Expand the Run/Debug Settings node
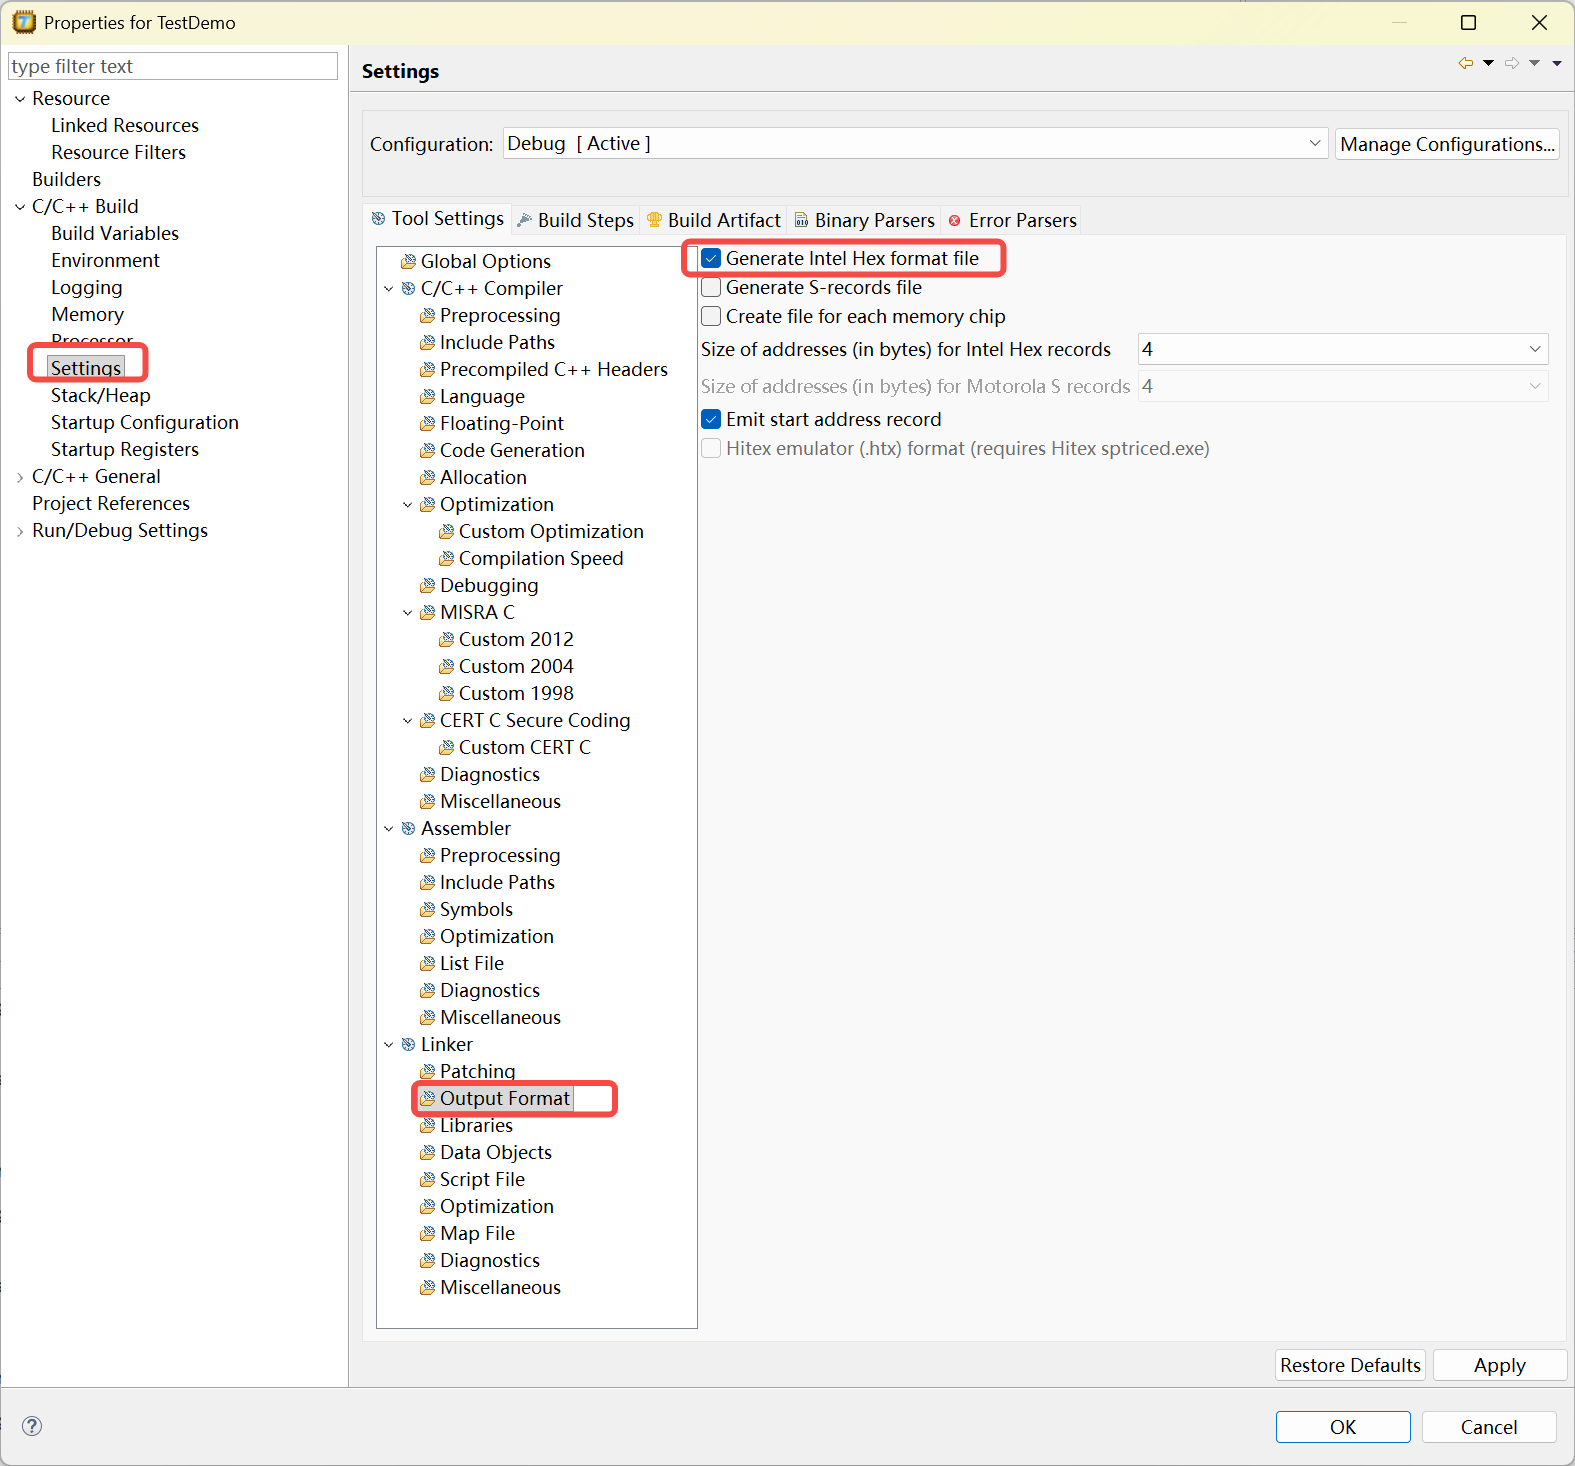Viewport: 1575px width, 1466px height. click(x=20, y=531)
